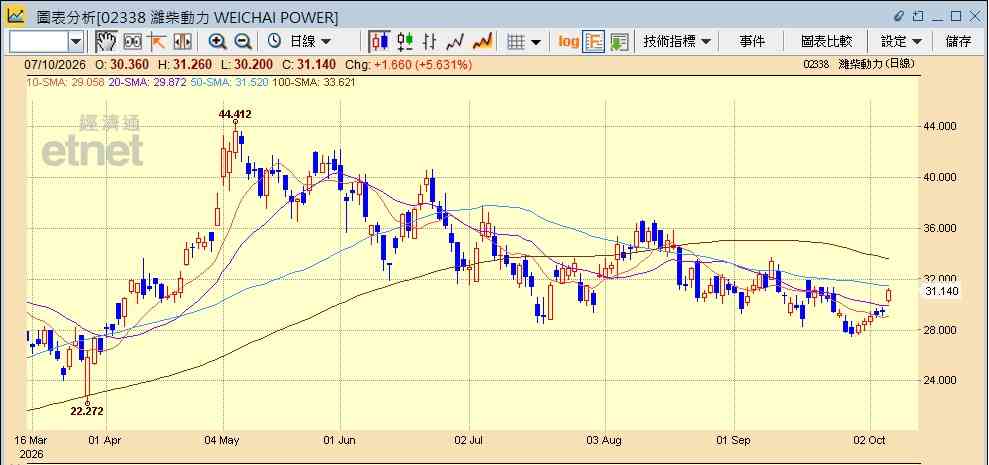Toggle the log scale button
Image resolution: width=989 pixels, height=465 pixels.
(x=568, y=42)
